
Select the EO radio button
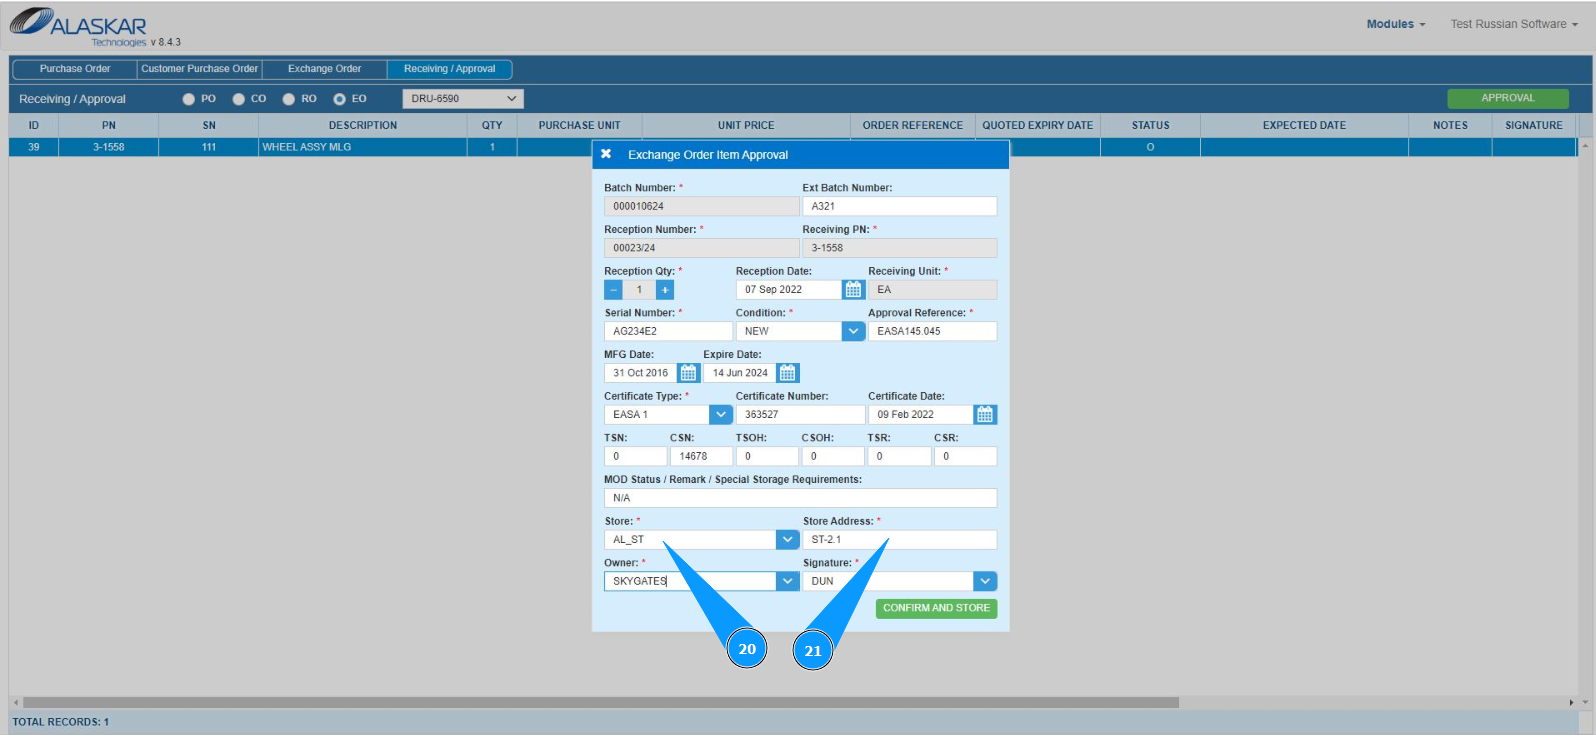tap(340, 99)
